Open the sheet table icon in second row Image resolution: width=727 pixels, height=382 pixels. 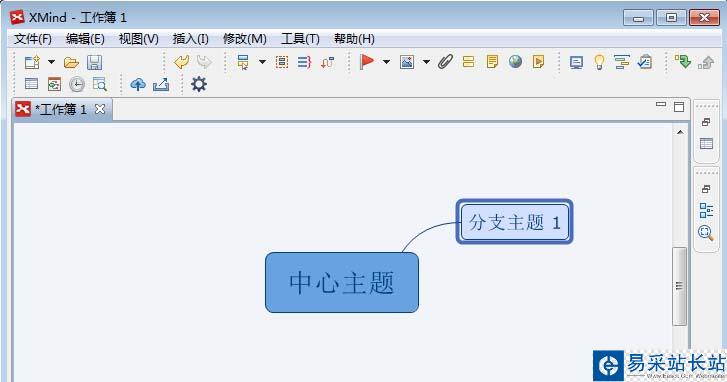pyautogui.click(x=32, y=84)
